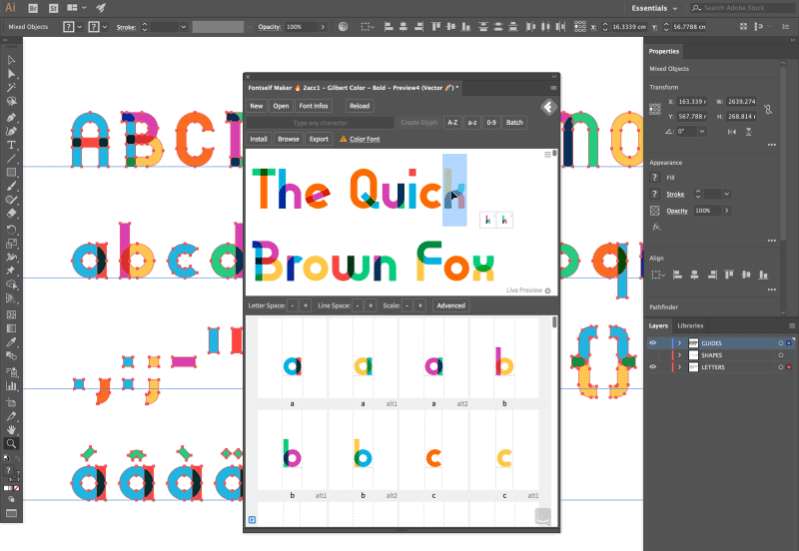Open rotation angle dropdown in Transform

pyautogui.click(x=702, y=132)
